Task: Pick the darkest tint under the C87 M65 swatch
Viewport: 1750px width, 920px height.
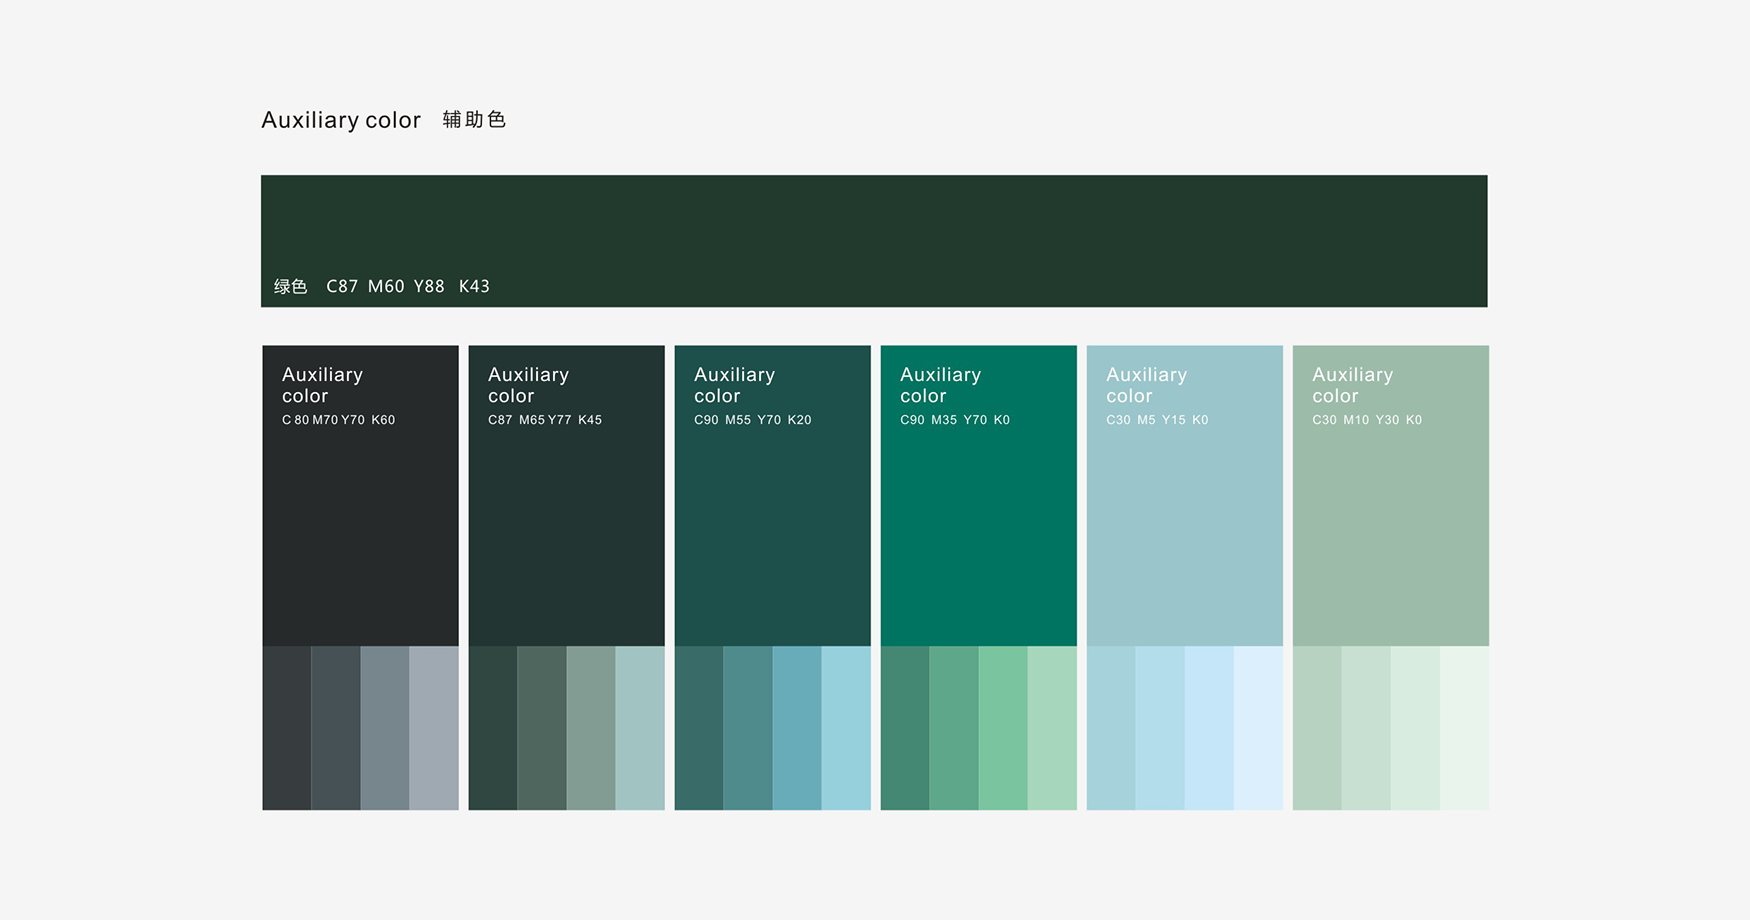Action: pos(493,728)
